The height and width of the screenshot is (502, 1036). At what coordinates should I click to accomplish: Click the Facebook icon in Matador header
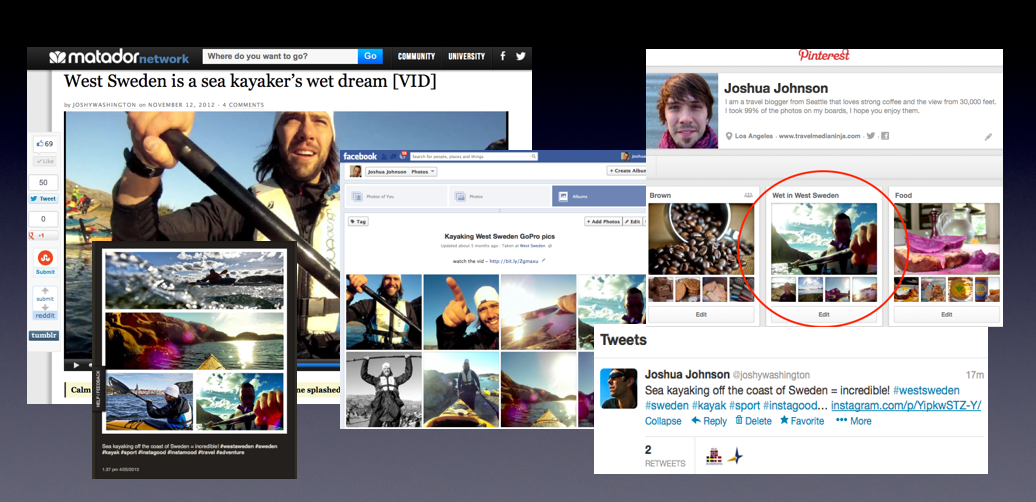(x=503, y=56)
